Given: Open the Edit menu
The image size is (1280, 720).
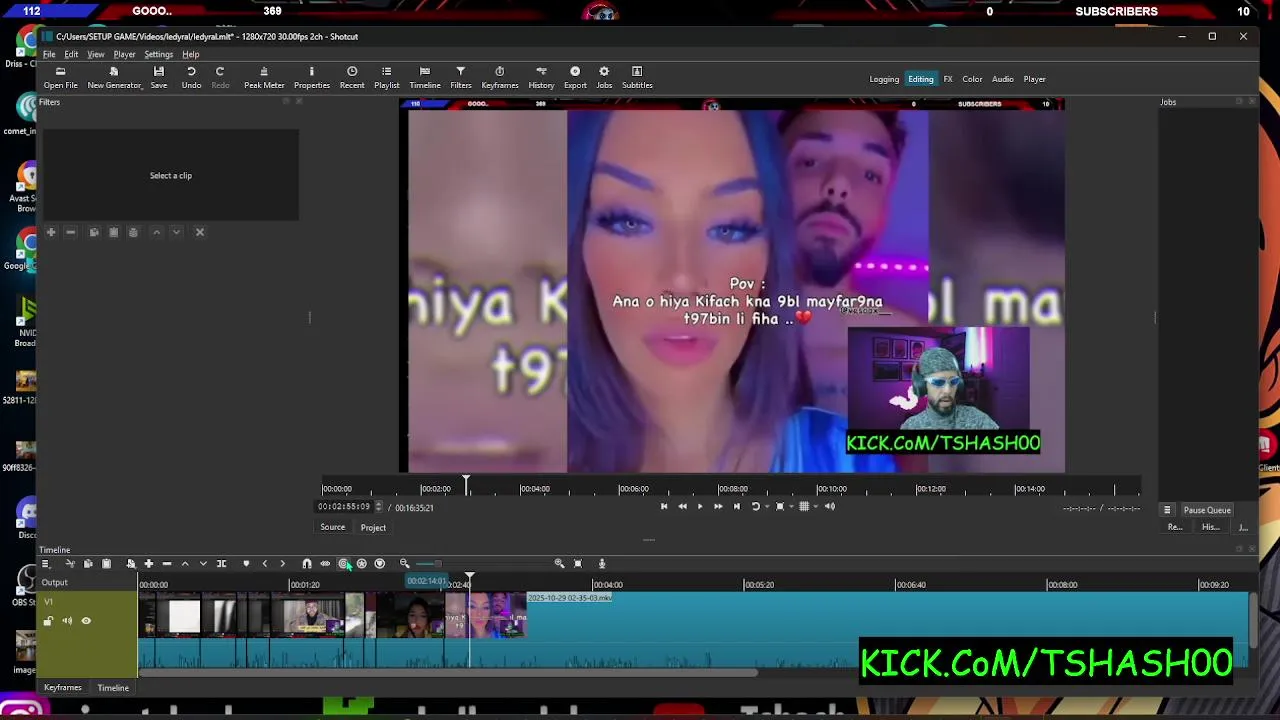Looking at the screenshot, I should 71,54.
